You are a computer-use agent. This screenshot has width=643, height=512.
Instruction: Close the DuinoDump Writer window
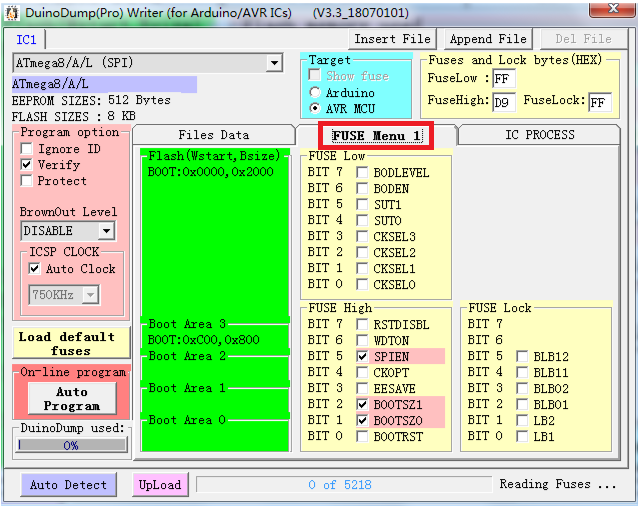point(612,9)
